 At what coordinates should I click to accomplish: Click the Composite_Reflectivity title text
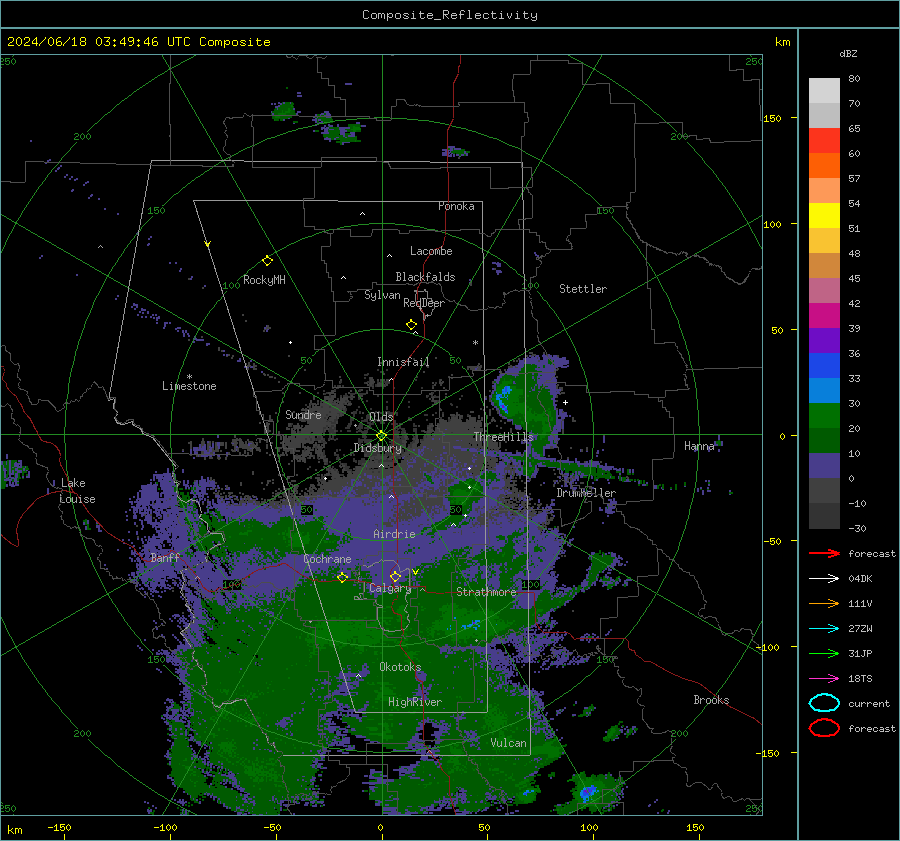click(x=450, y=15)
